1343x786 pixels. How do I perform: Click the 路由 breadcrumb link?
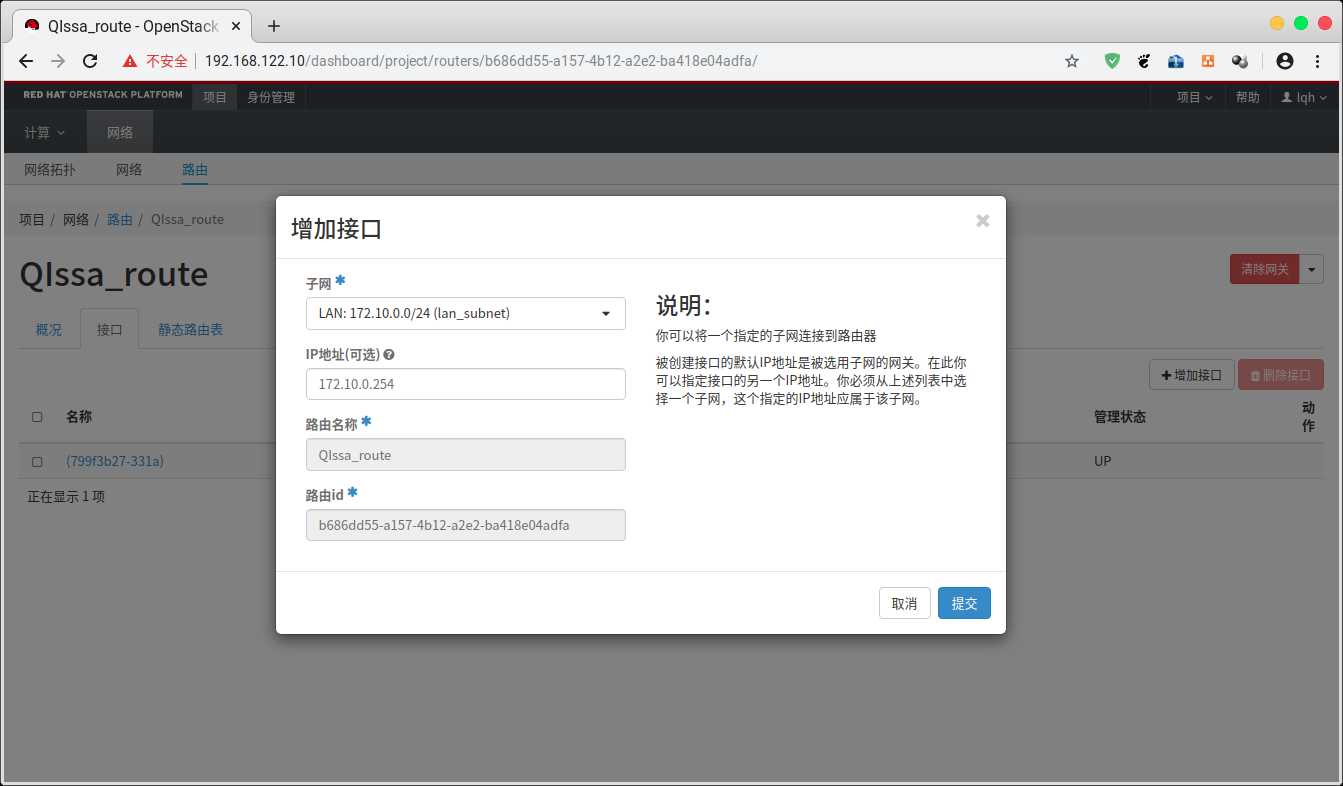pos(120,219)
